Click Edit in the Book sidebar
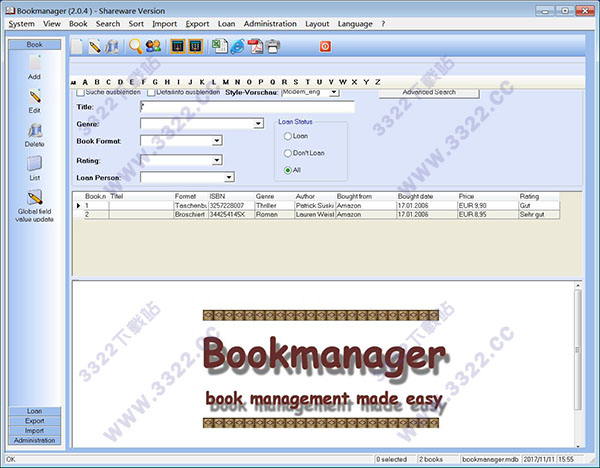Screen dimensions: 600x468 coord(34,101)
